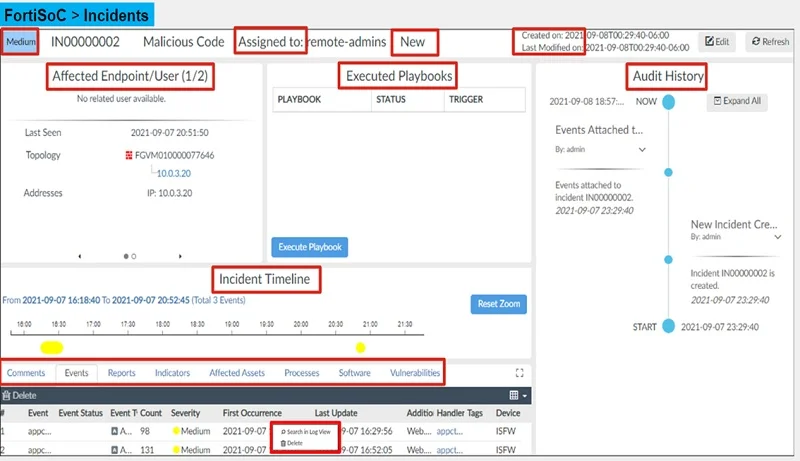The image size is (800, 461).
Task: Click the IP: 10.0.3.20 address text
Action: (169, 193)
